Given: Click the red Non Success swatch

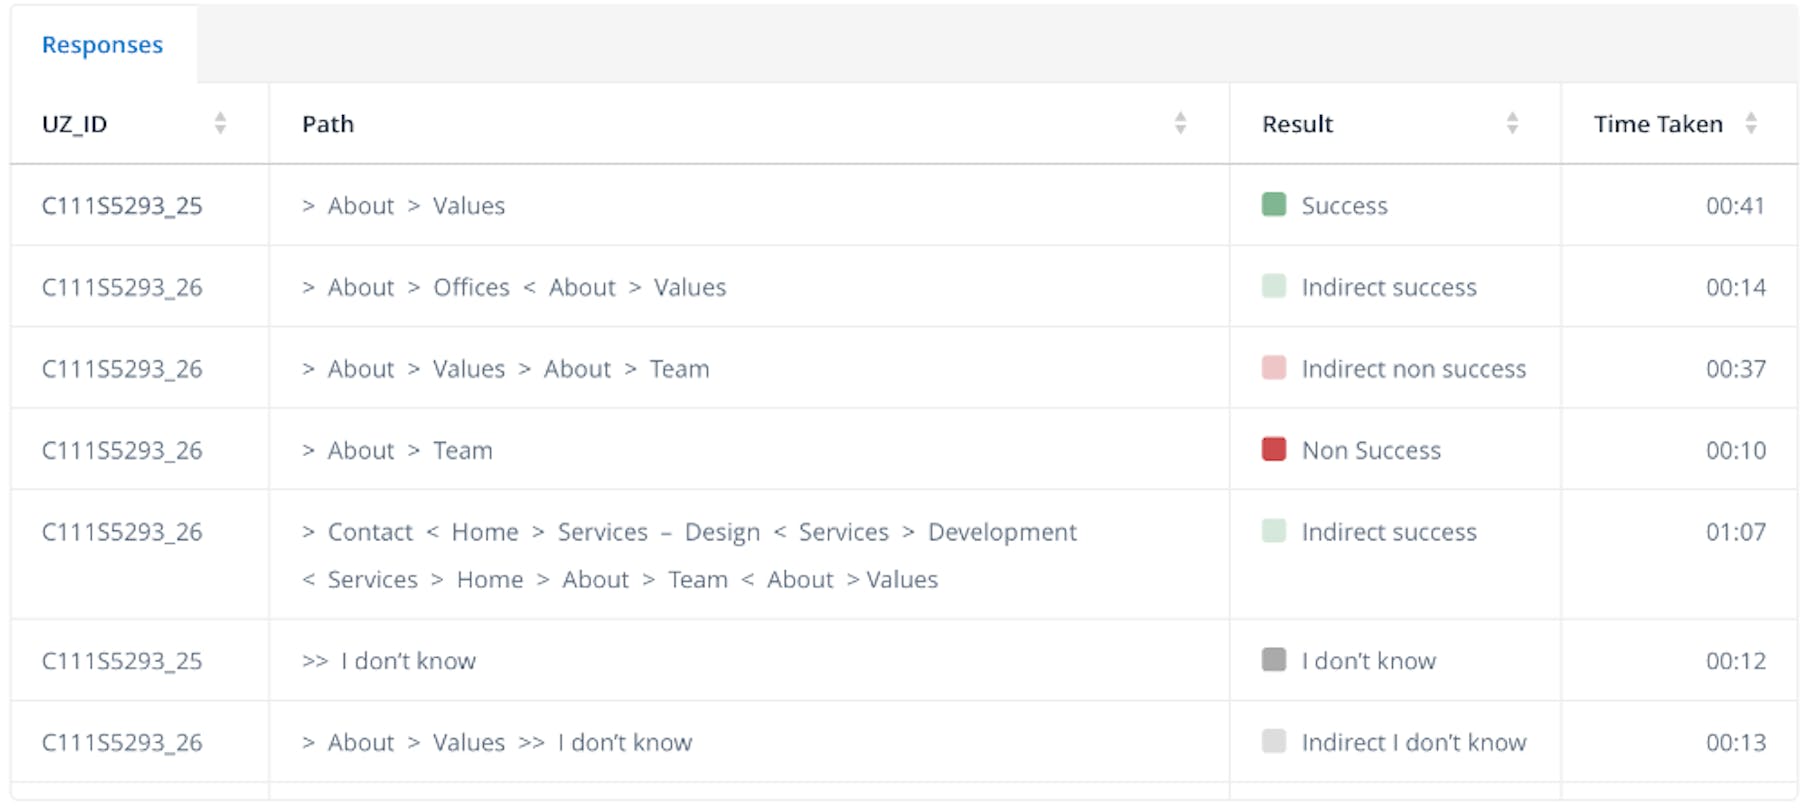Looking at the screenshot, I should (x=1274, y=449).
